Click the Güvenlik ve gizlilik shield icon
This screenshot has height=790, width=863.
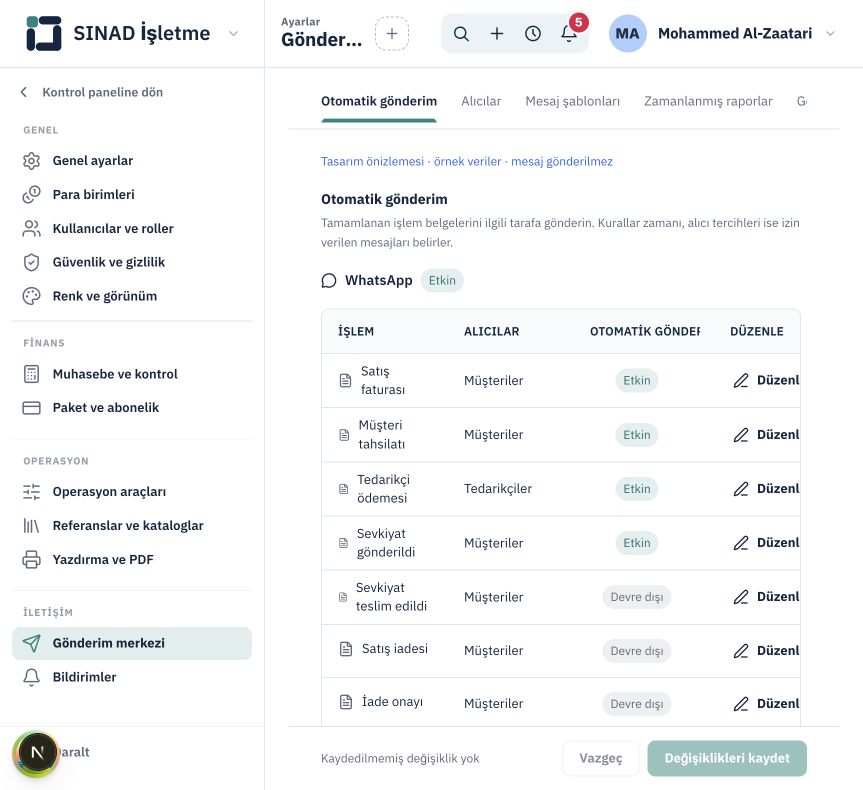coord(31,262)
